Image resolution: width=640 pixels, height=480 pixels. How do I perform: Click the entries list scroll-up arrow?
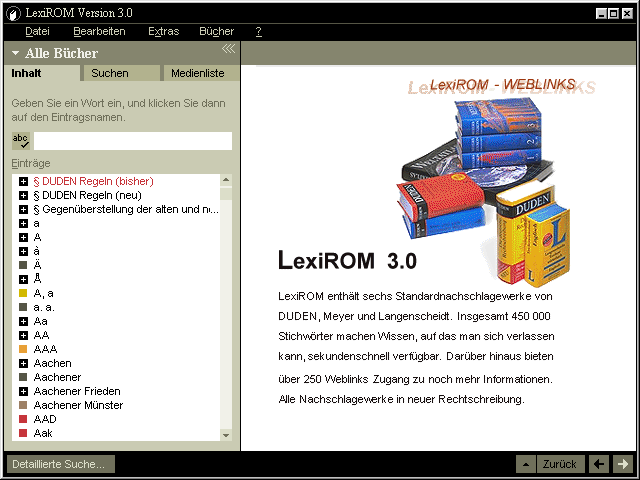pos(226,180)
